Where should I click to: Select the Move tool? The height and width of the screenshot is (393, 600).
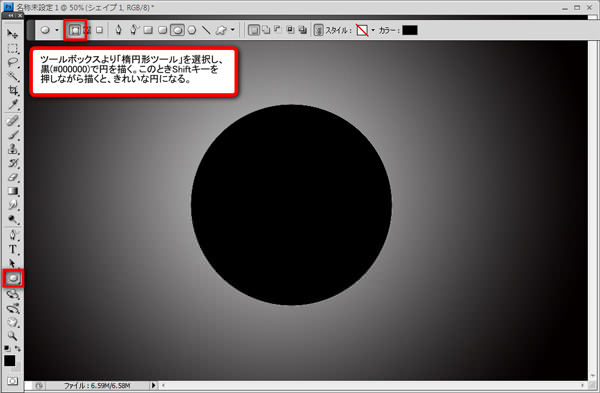coord(13,34)
